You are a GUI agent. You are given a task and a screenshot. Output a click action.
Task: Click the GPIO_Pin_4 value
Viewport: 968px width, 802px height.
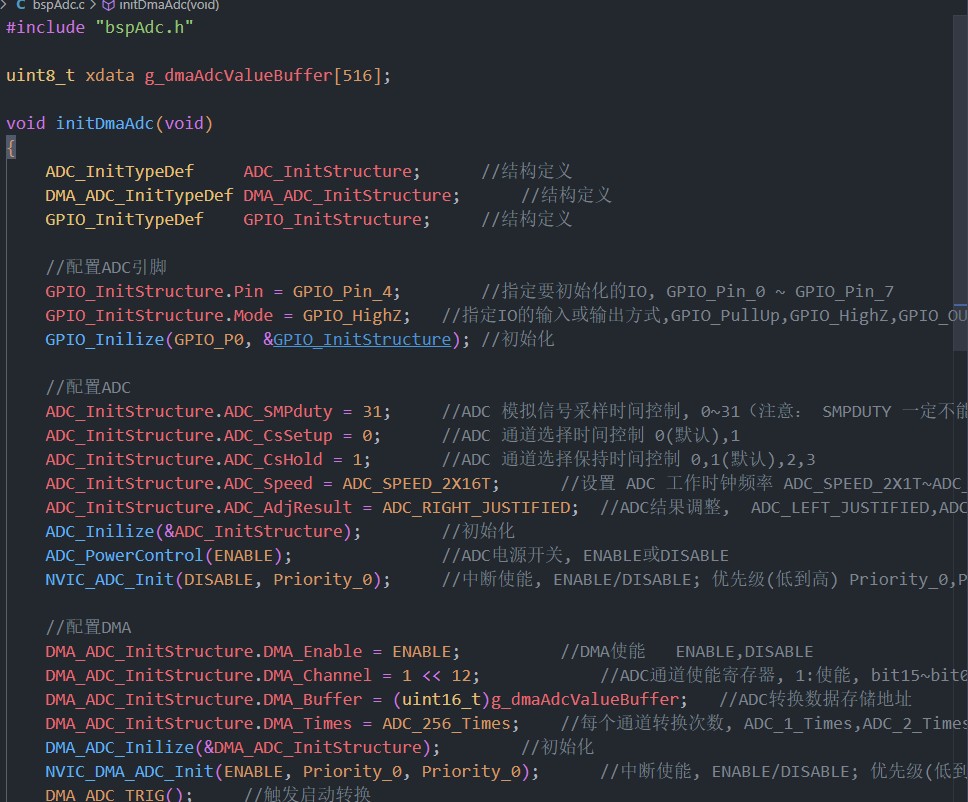[x=341, y=291]
